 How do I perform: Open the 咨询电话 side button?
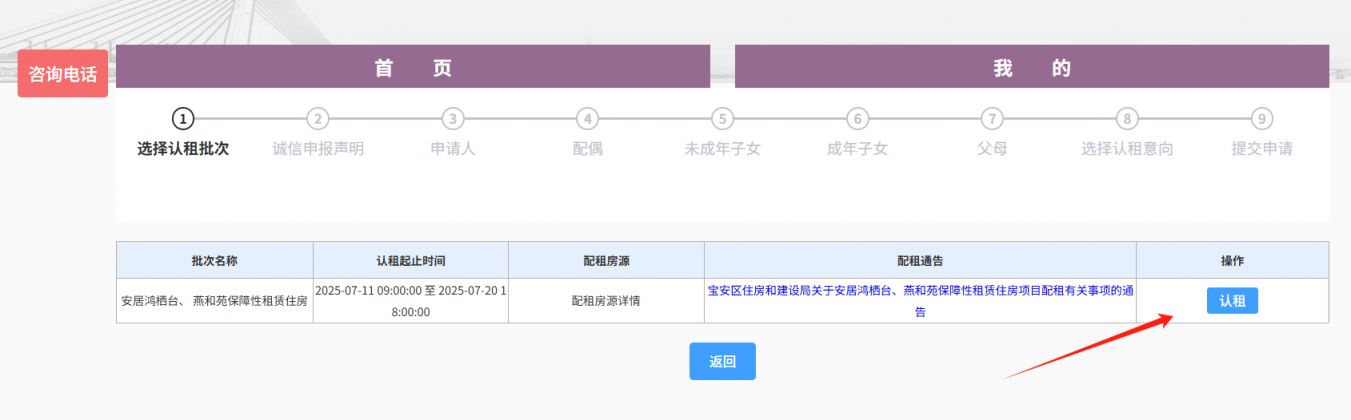62,74
